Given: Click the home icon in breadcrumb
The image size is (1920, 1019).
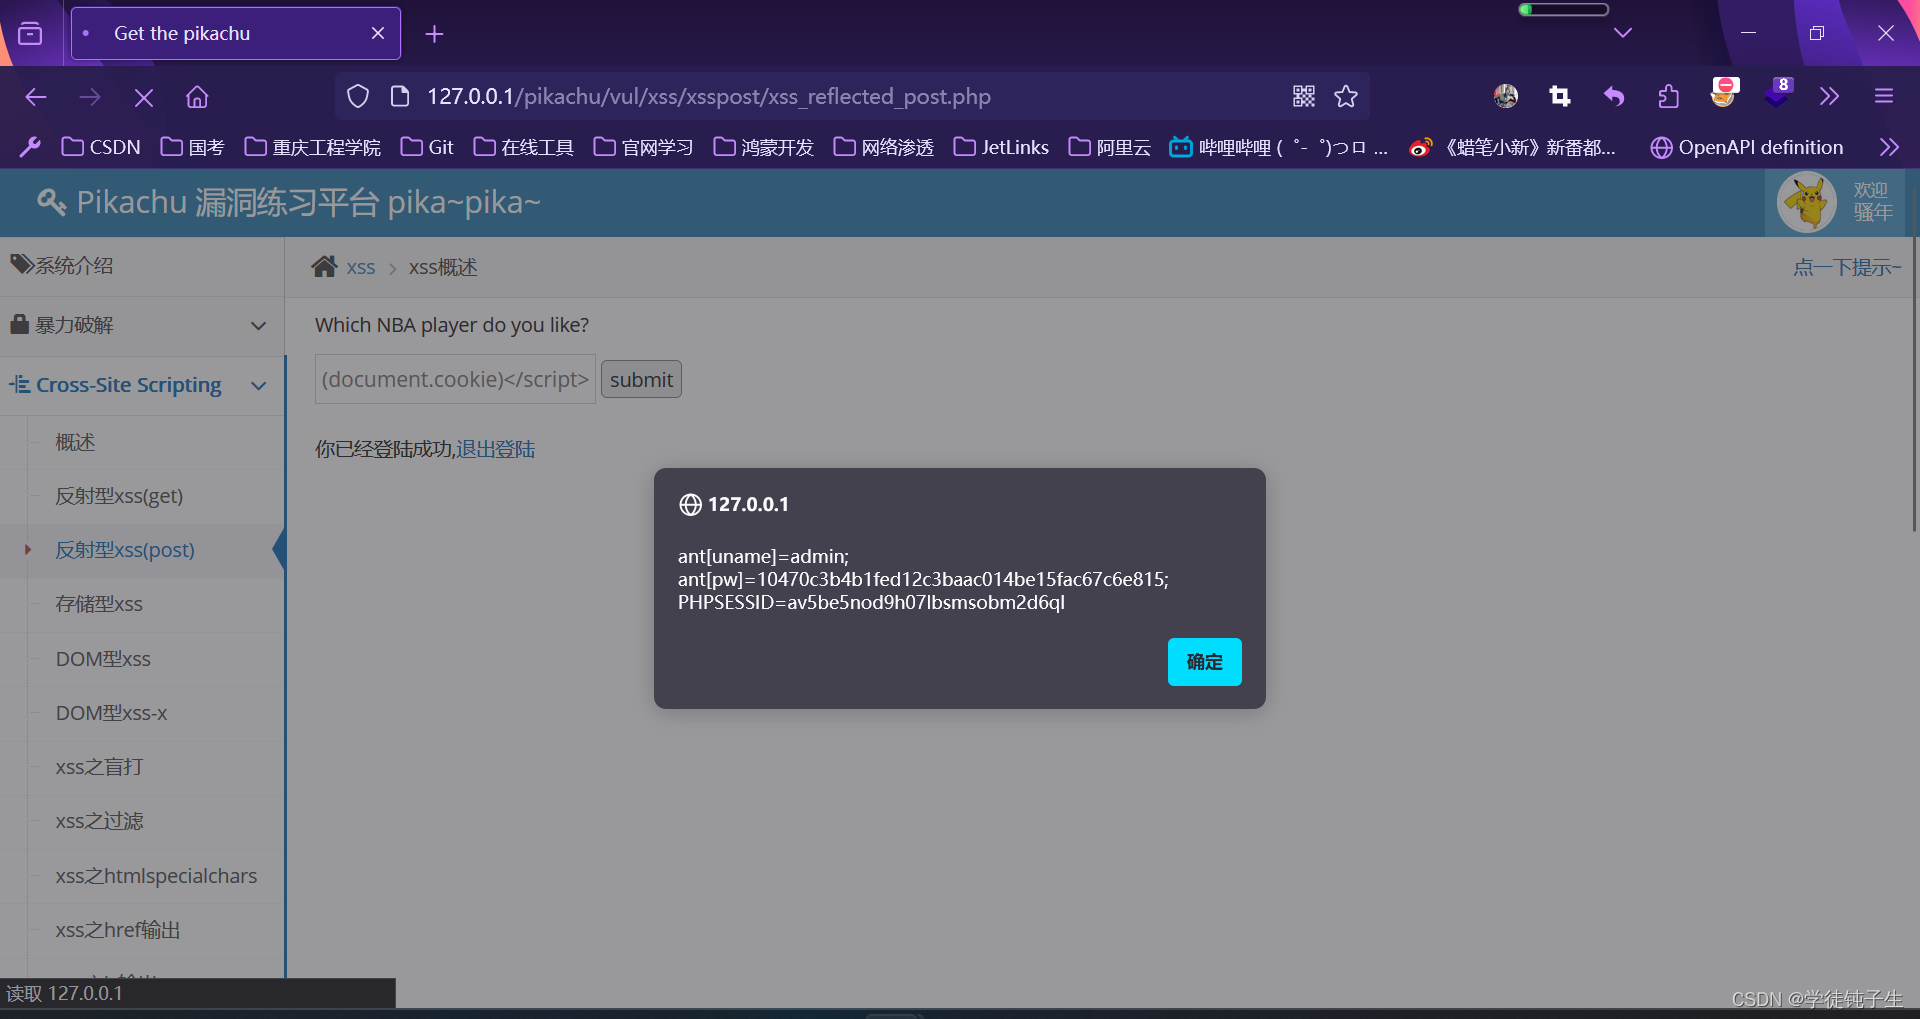Looking at the screenshot, I should (x=324, y=266).
